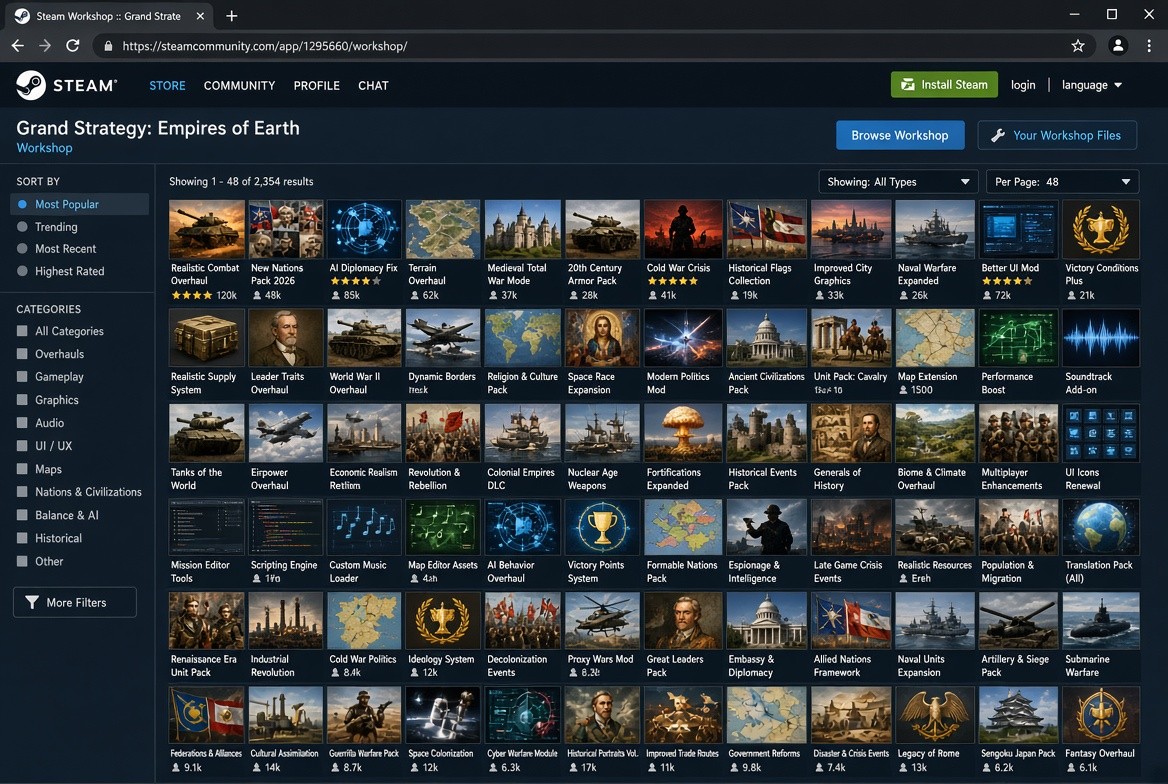Viewport: 1168px width, 784px height.
Task: Click the Espionage & Intelligence title text
Action: pos(753,572)
